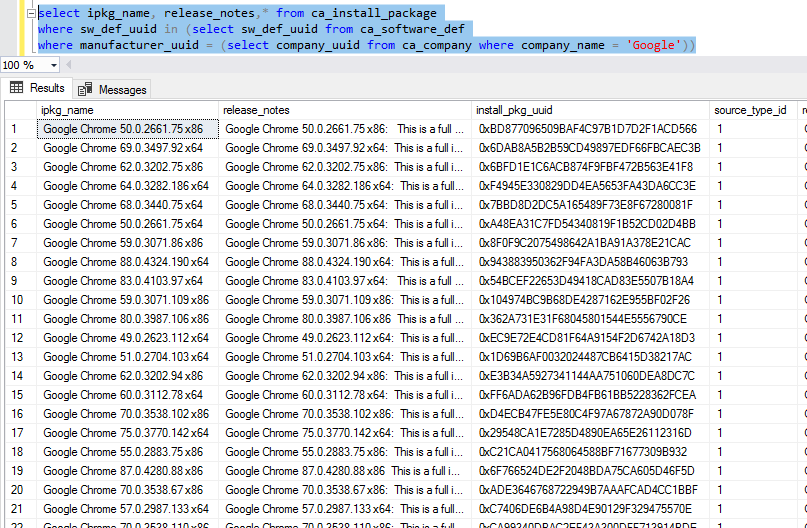The image size is (807, 528).
Task: Click ca_software_def in the query text
Action: tap(412, 29)
